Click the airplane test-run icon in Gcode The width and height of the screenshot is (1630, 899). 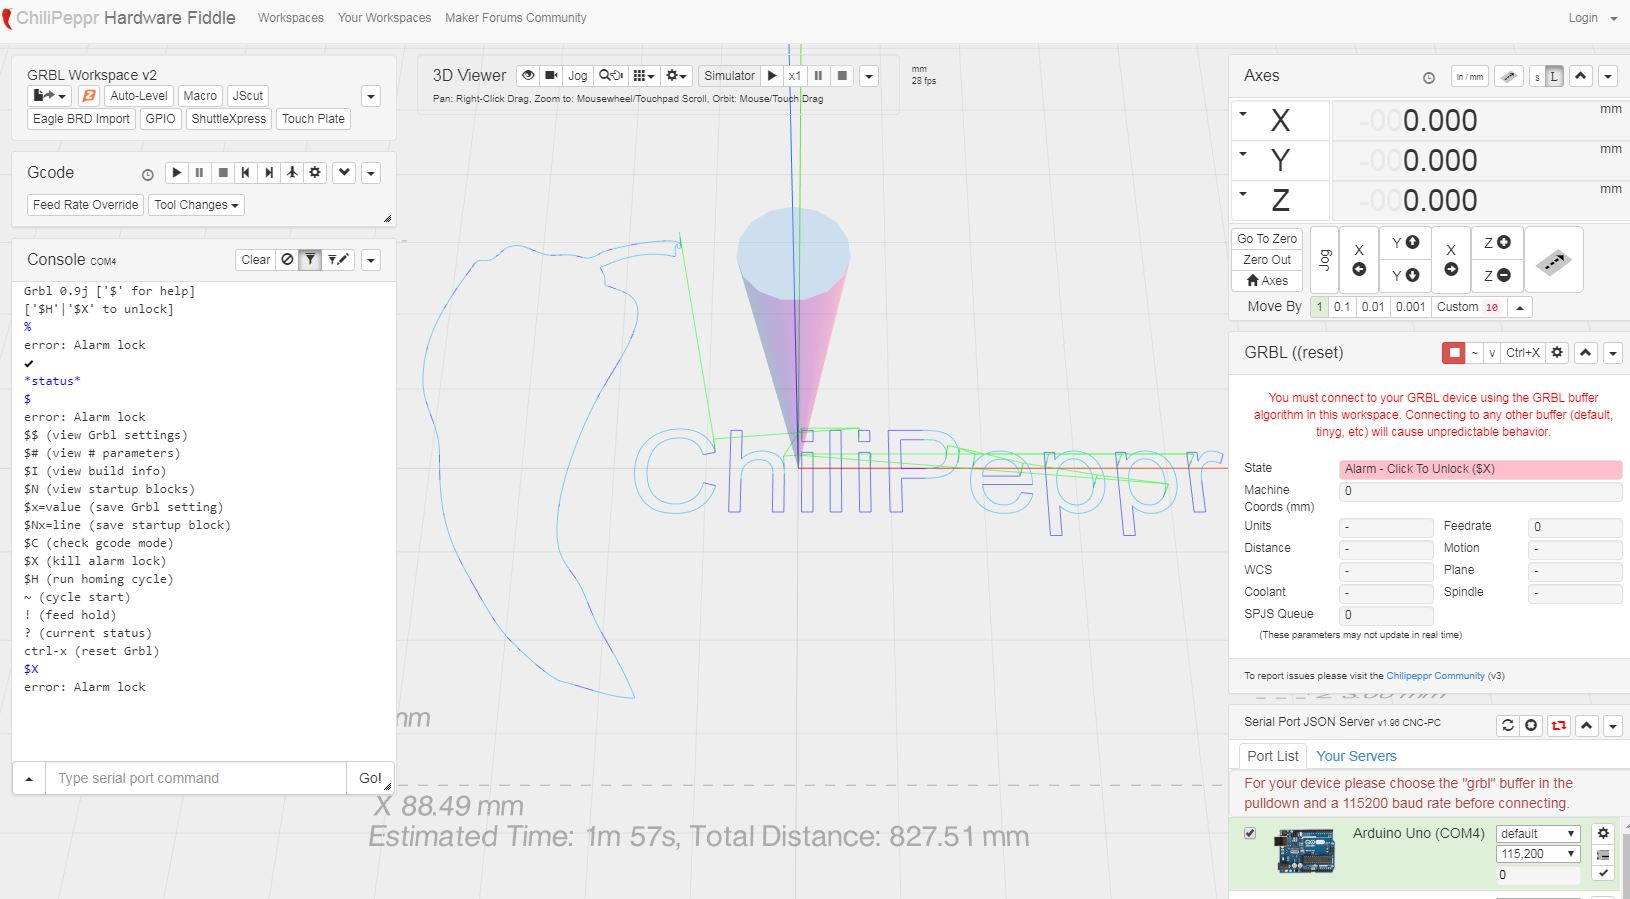292,173
